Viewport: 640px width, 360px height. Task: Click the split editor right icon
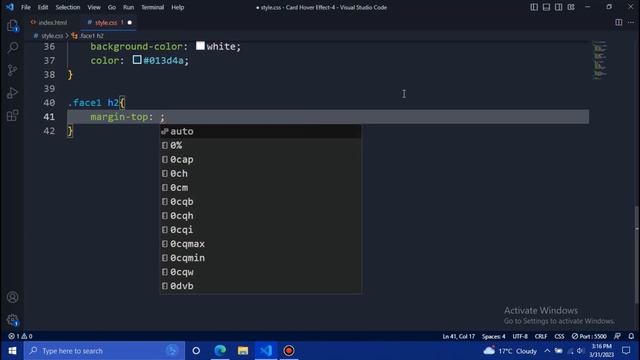(x=619, y=22)
